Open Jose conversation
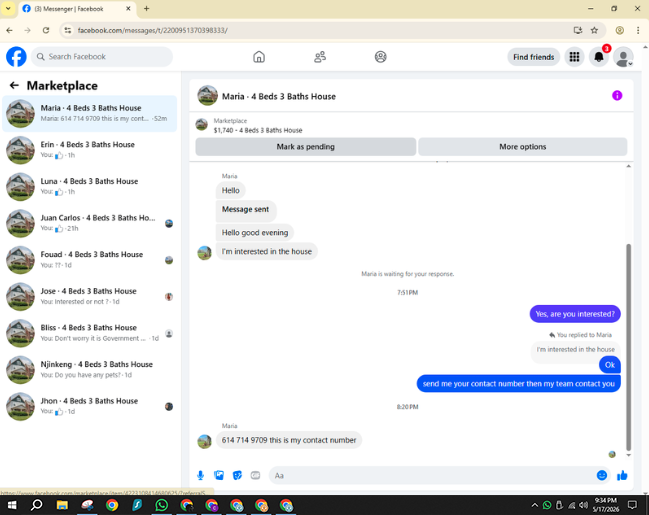The width and height of the screenshot is (649, 515). point(89,296)
